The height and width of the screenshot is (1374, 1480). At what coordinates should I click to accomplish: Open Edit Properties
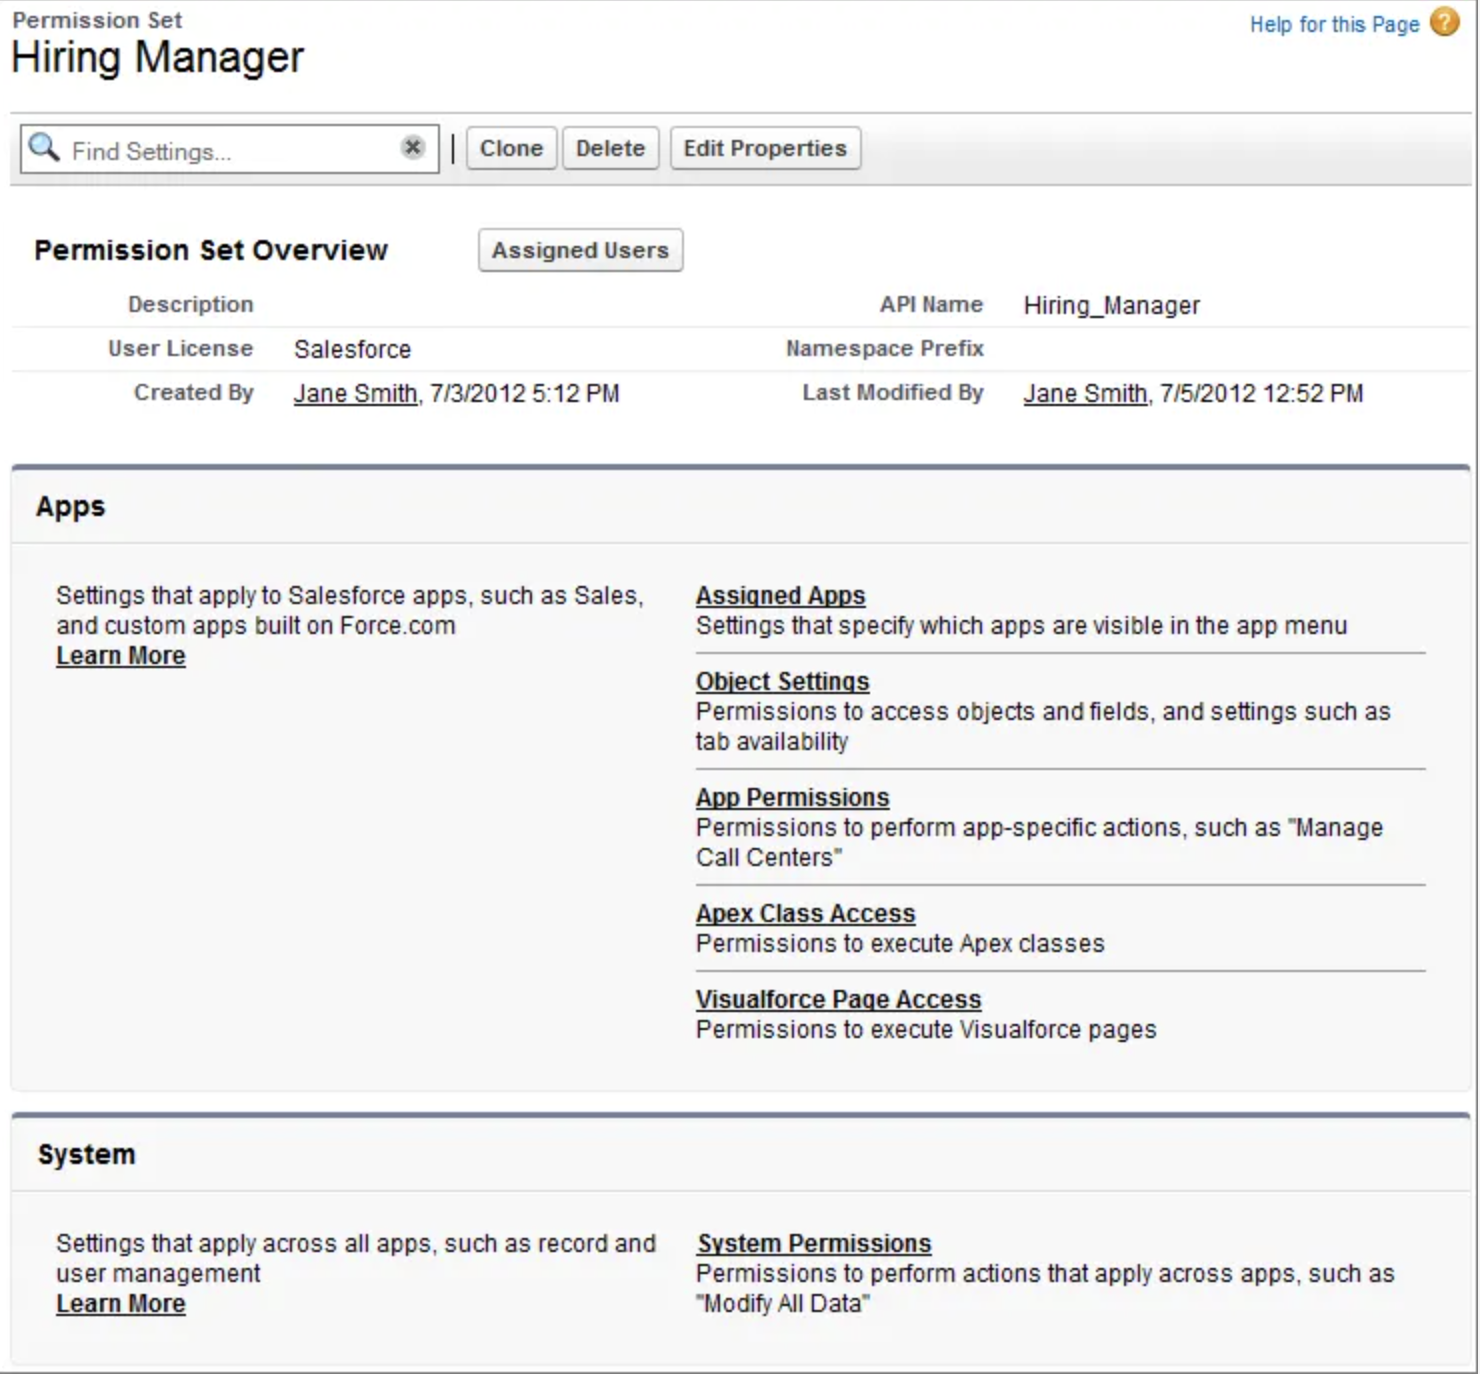coord(765,148)
